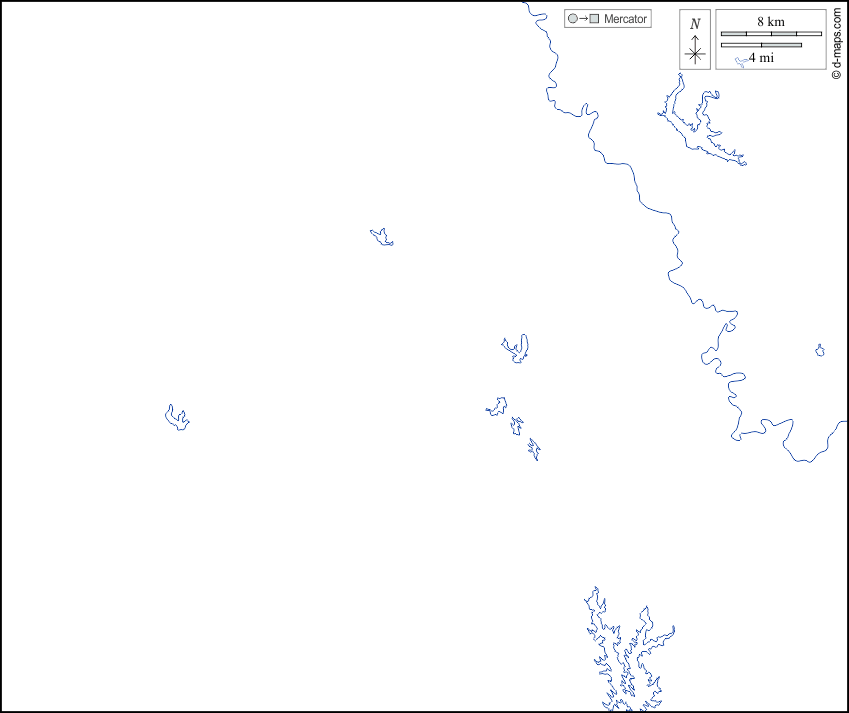The height and width of the screenshot is (713, 849).
Task: Click the circle-to-square projection icon
Action: [x=584, y=19]
